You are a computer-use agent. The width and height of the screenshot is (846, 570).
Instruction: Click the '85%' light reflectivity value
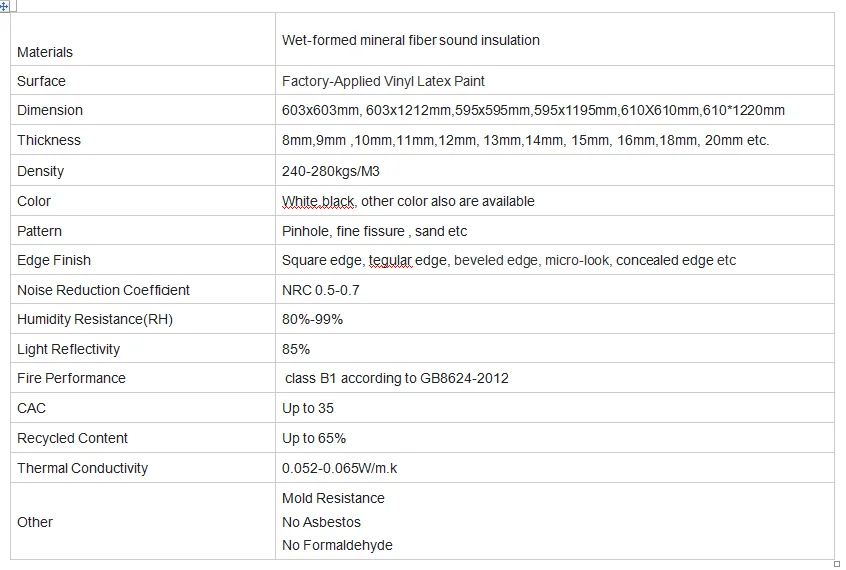pyautogui.click(x=296, y=349)
